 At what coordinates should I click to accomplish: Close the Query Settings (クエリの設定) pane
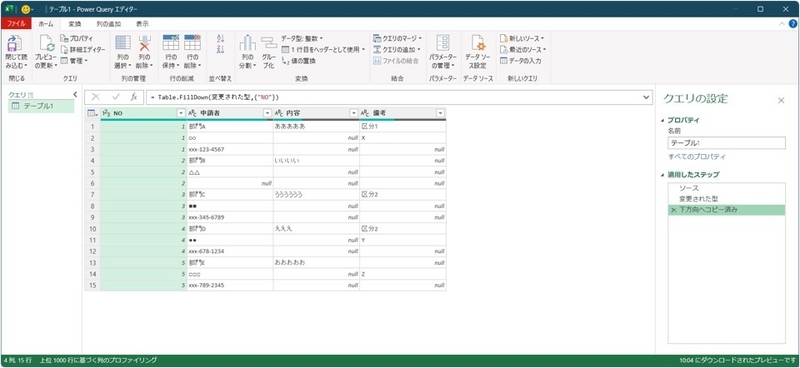point(781,101)
